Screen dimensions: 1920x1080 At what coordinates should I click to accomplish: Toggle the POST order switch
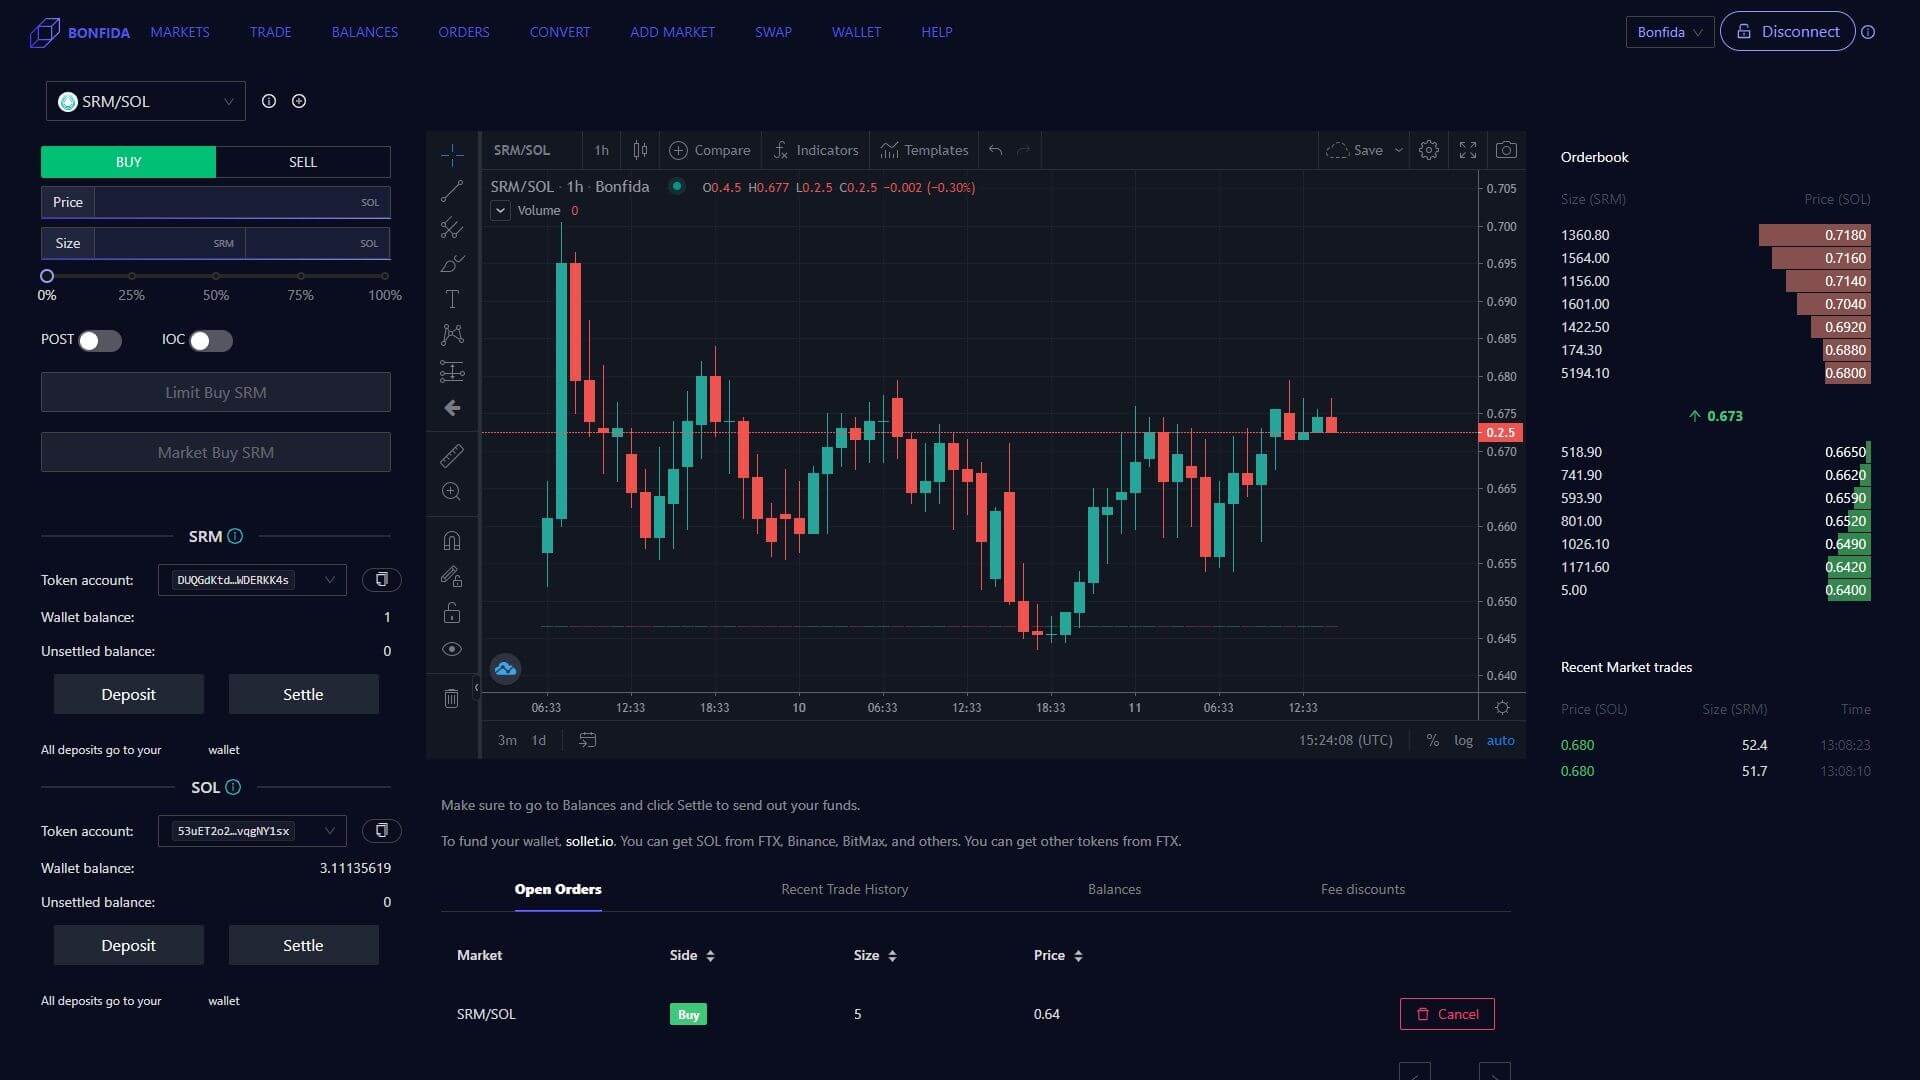point(100,341)
